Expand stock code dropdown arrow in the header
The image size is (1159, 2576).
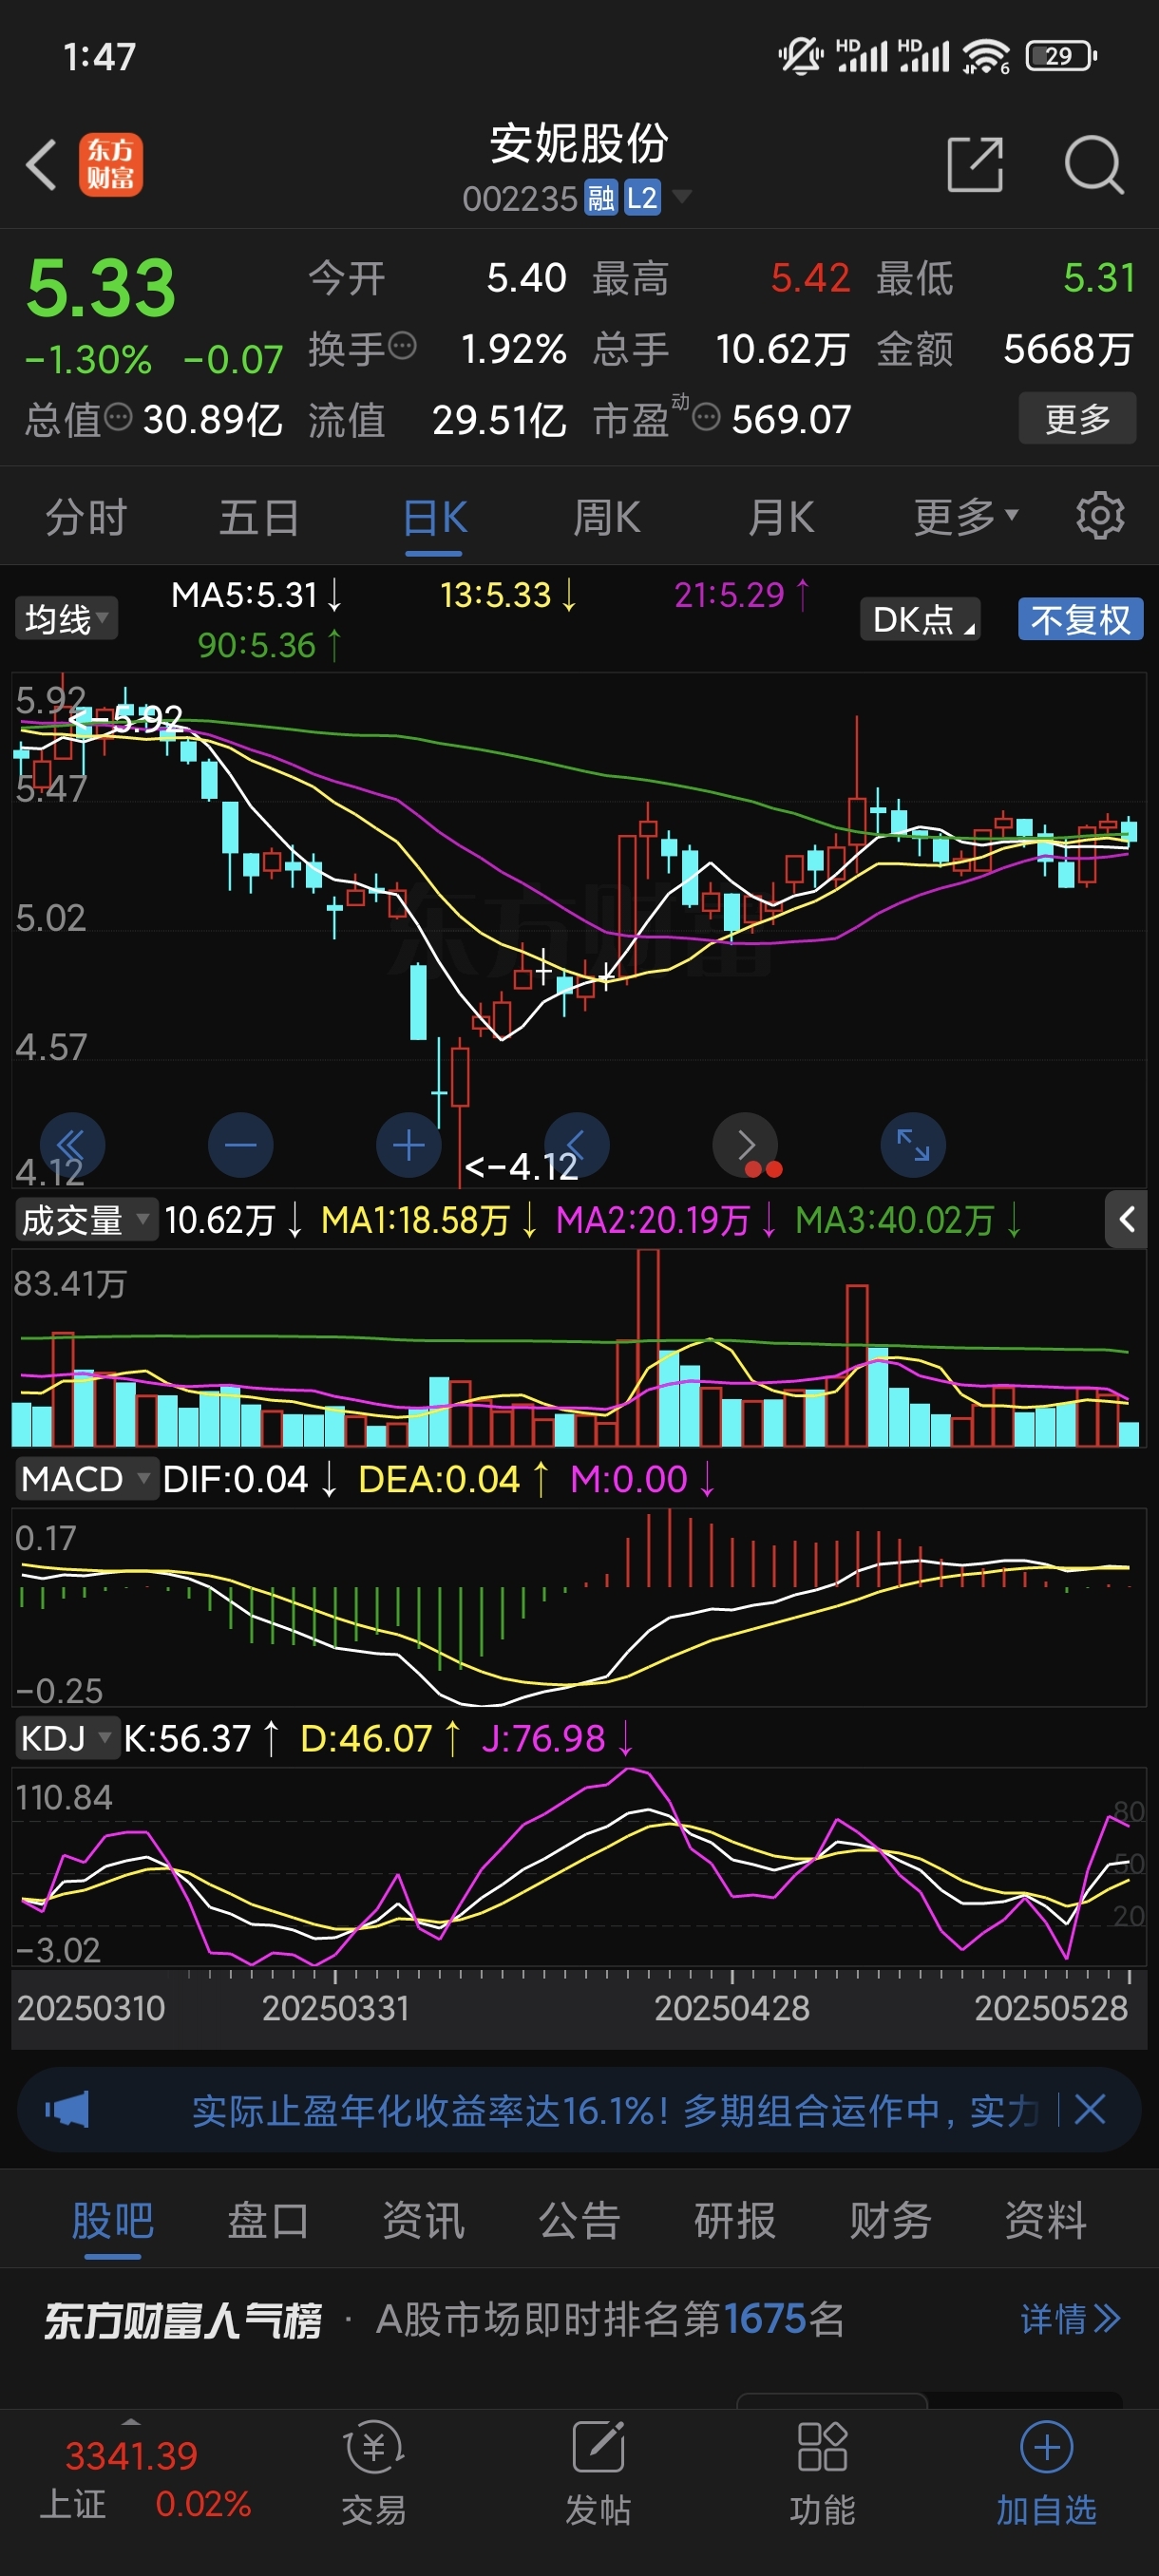click(x=682, y=196)
